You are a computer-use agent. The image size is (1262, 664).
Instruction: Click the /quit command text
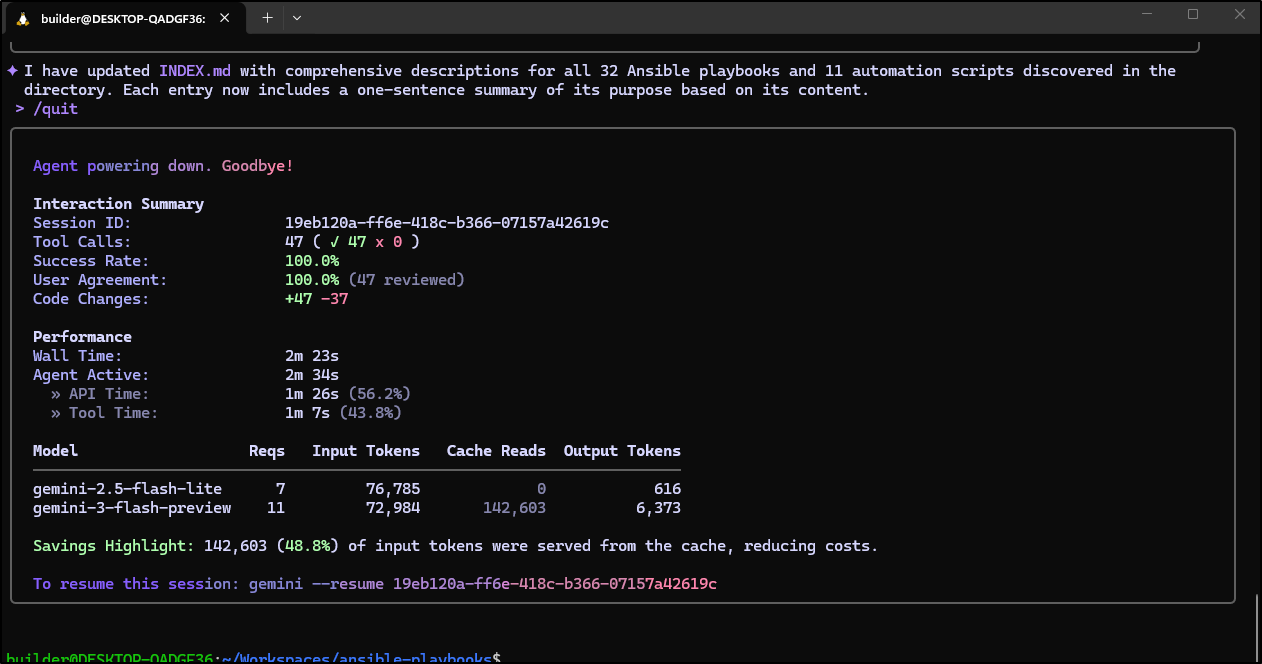[x=55, y=109]
